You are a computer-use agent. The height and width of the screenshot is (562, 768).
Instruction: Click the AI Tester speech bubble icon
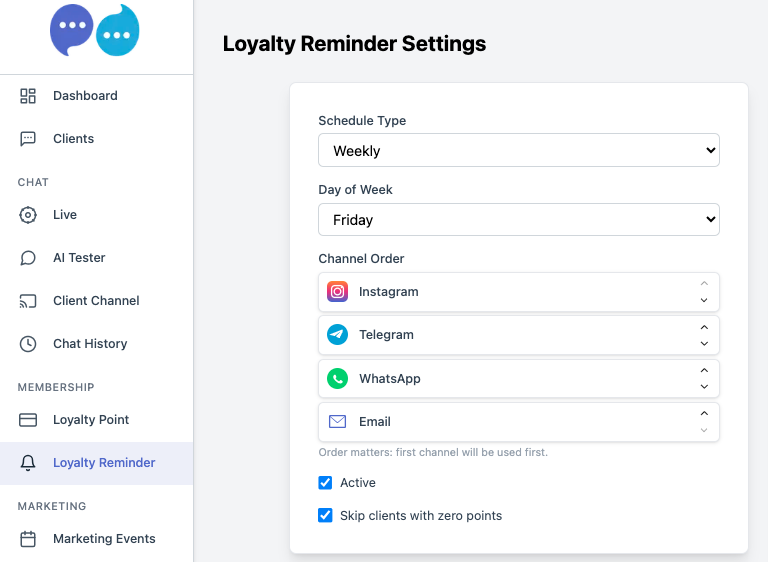pyautogui.click(x=28, y=258)
